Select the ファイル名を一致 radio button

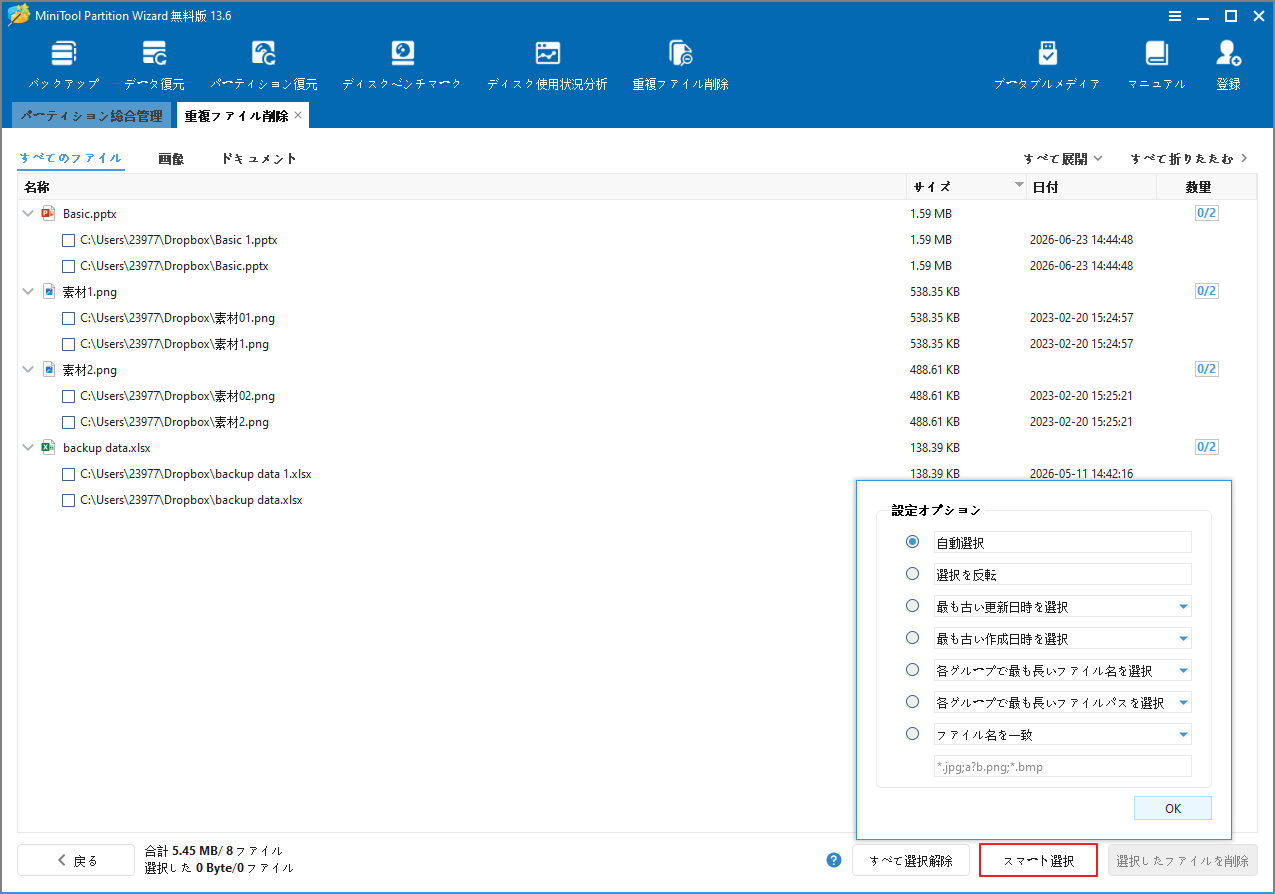tap(912, 734)
